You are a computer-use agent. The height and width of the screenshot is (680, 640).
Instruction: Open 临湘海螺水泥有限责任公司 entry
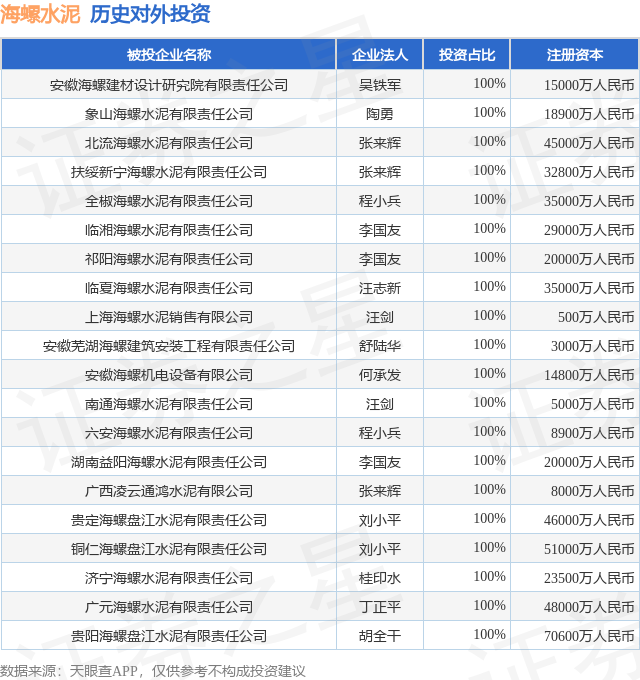click(x=169, y=230)
